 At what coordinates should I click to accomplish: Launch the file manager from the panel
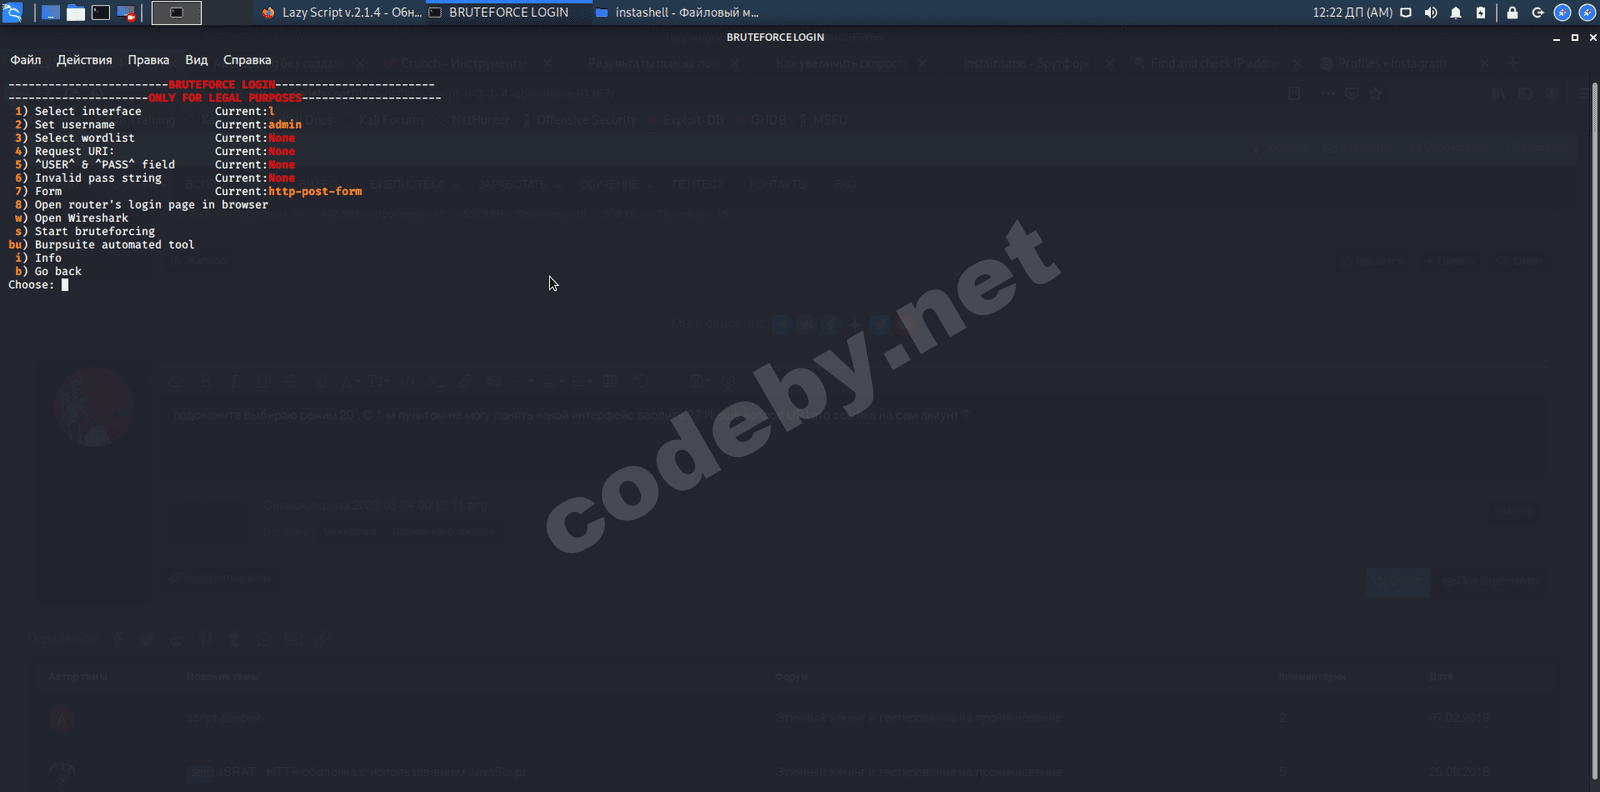76,13
